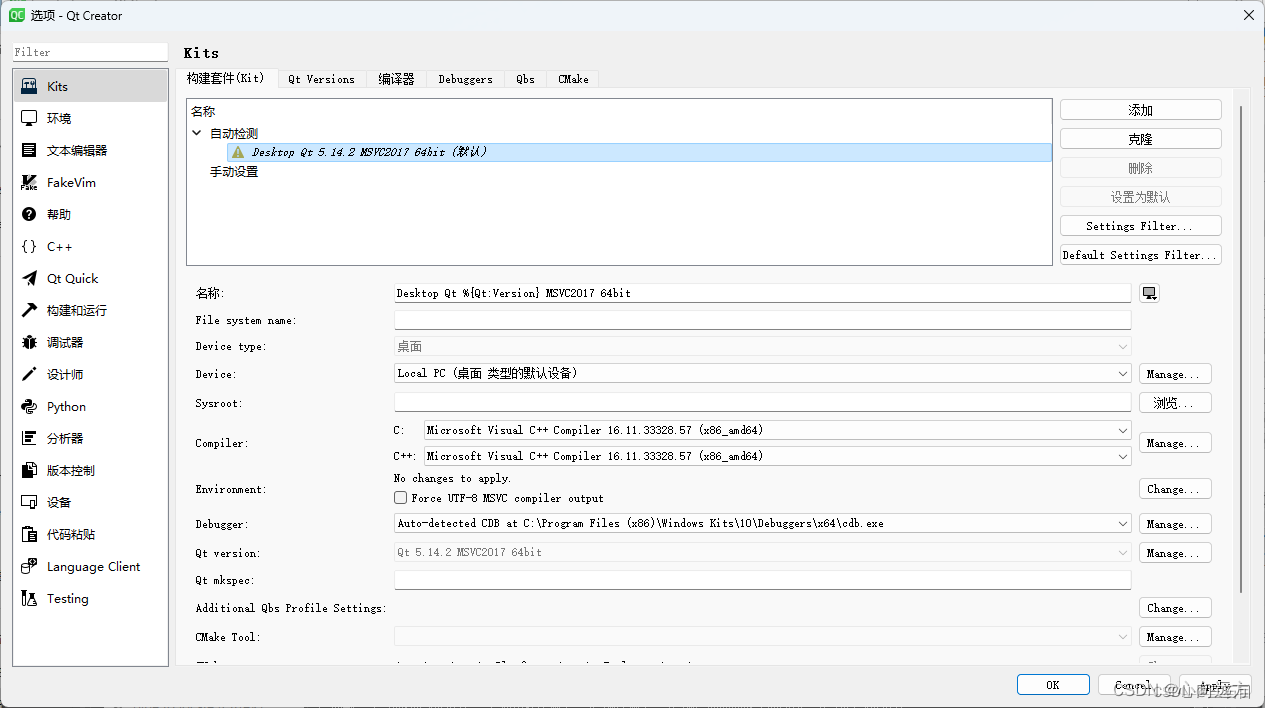Click Change... next to Environment
The height and width of the screenshot is (708, 1265).
(x=1175, y=489)
